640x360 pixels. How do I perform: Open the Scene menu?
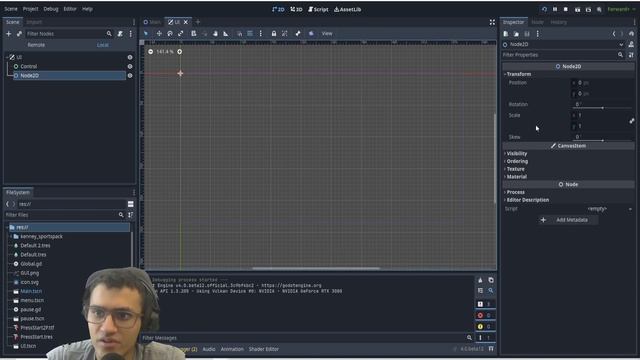pyautogui.click(x=11, y=9)
